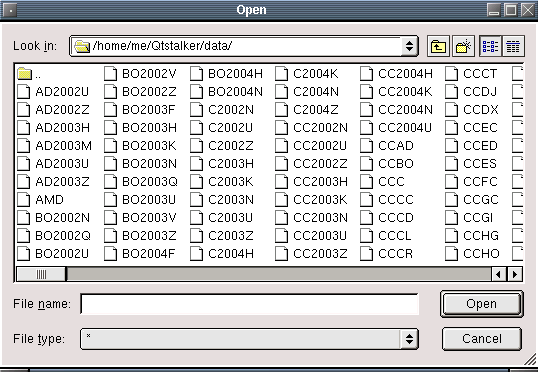Select file name BO2003K
This screenshot has height=372, width=538.
click(x=149, y=146)
